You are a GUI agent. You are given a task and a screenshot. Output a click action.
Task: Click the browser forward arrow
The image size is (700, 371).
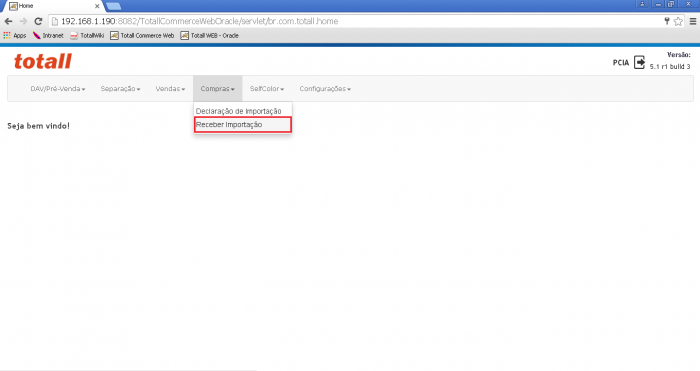tap(23, 21)
